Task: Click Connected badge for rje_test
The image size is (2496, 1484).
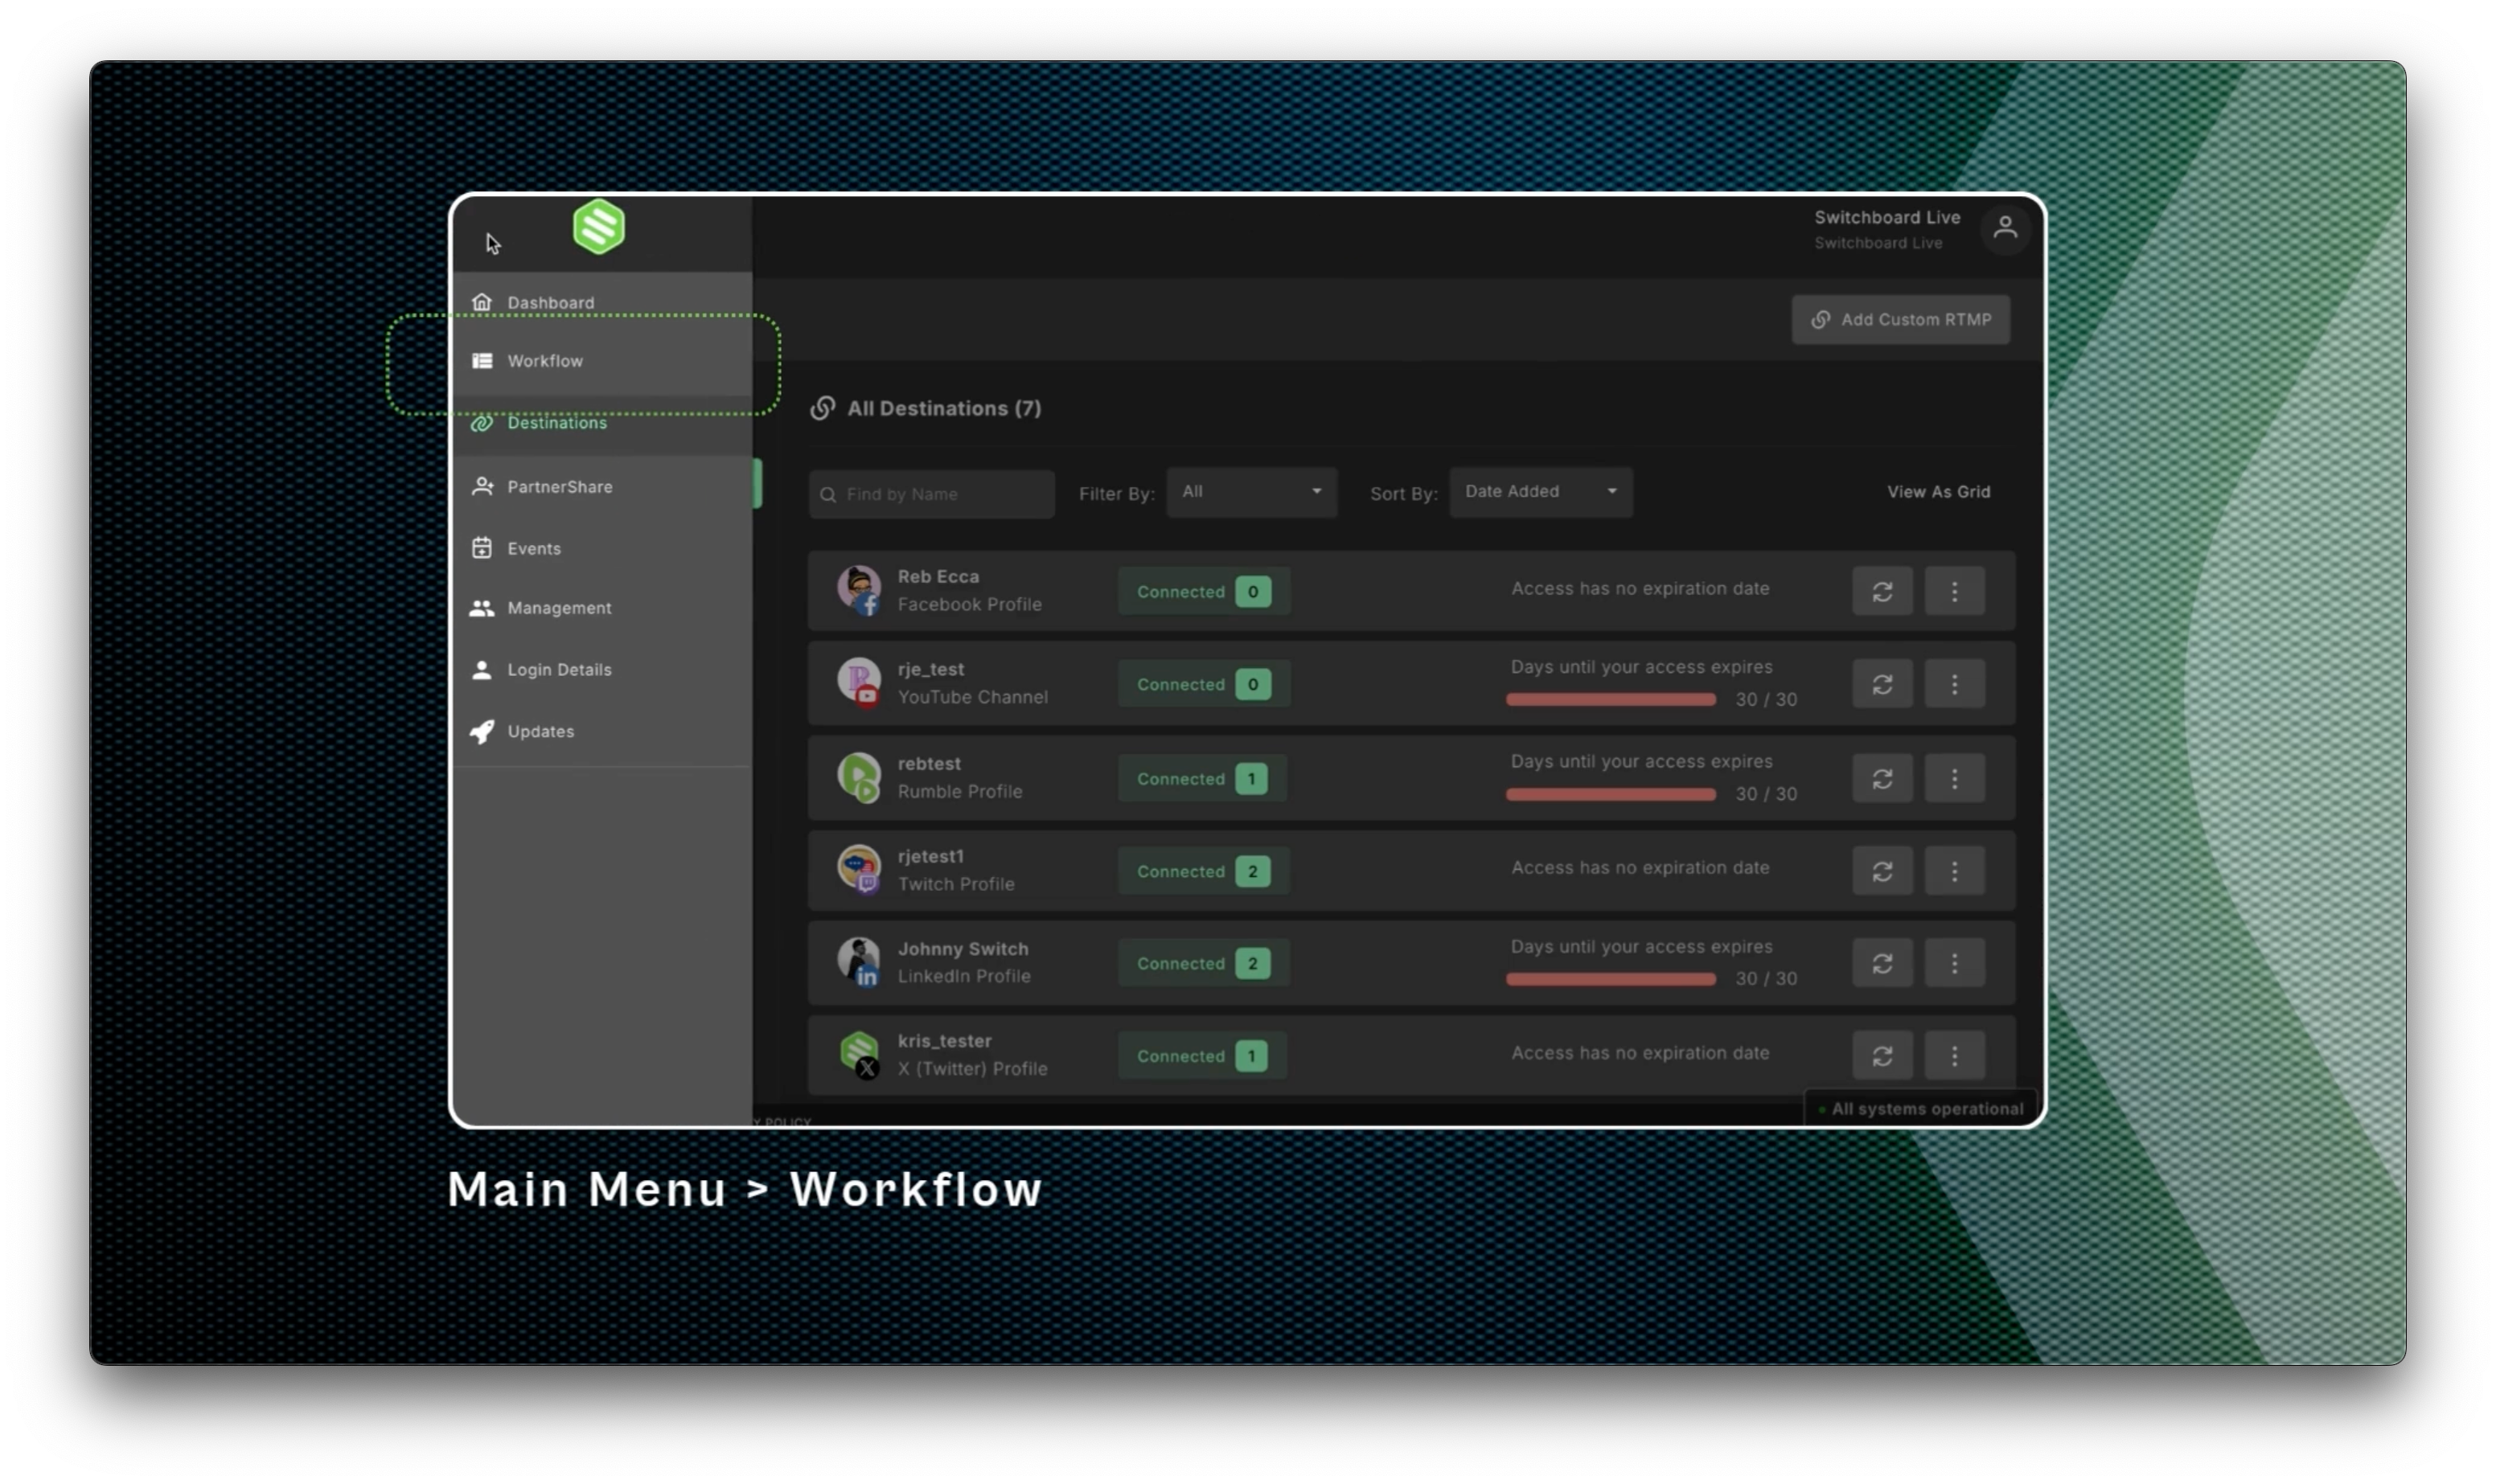Action: pyautogui.click(x=1203, y=684)
